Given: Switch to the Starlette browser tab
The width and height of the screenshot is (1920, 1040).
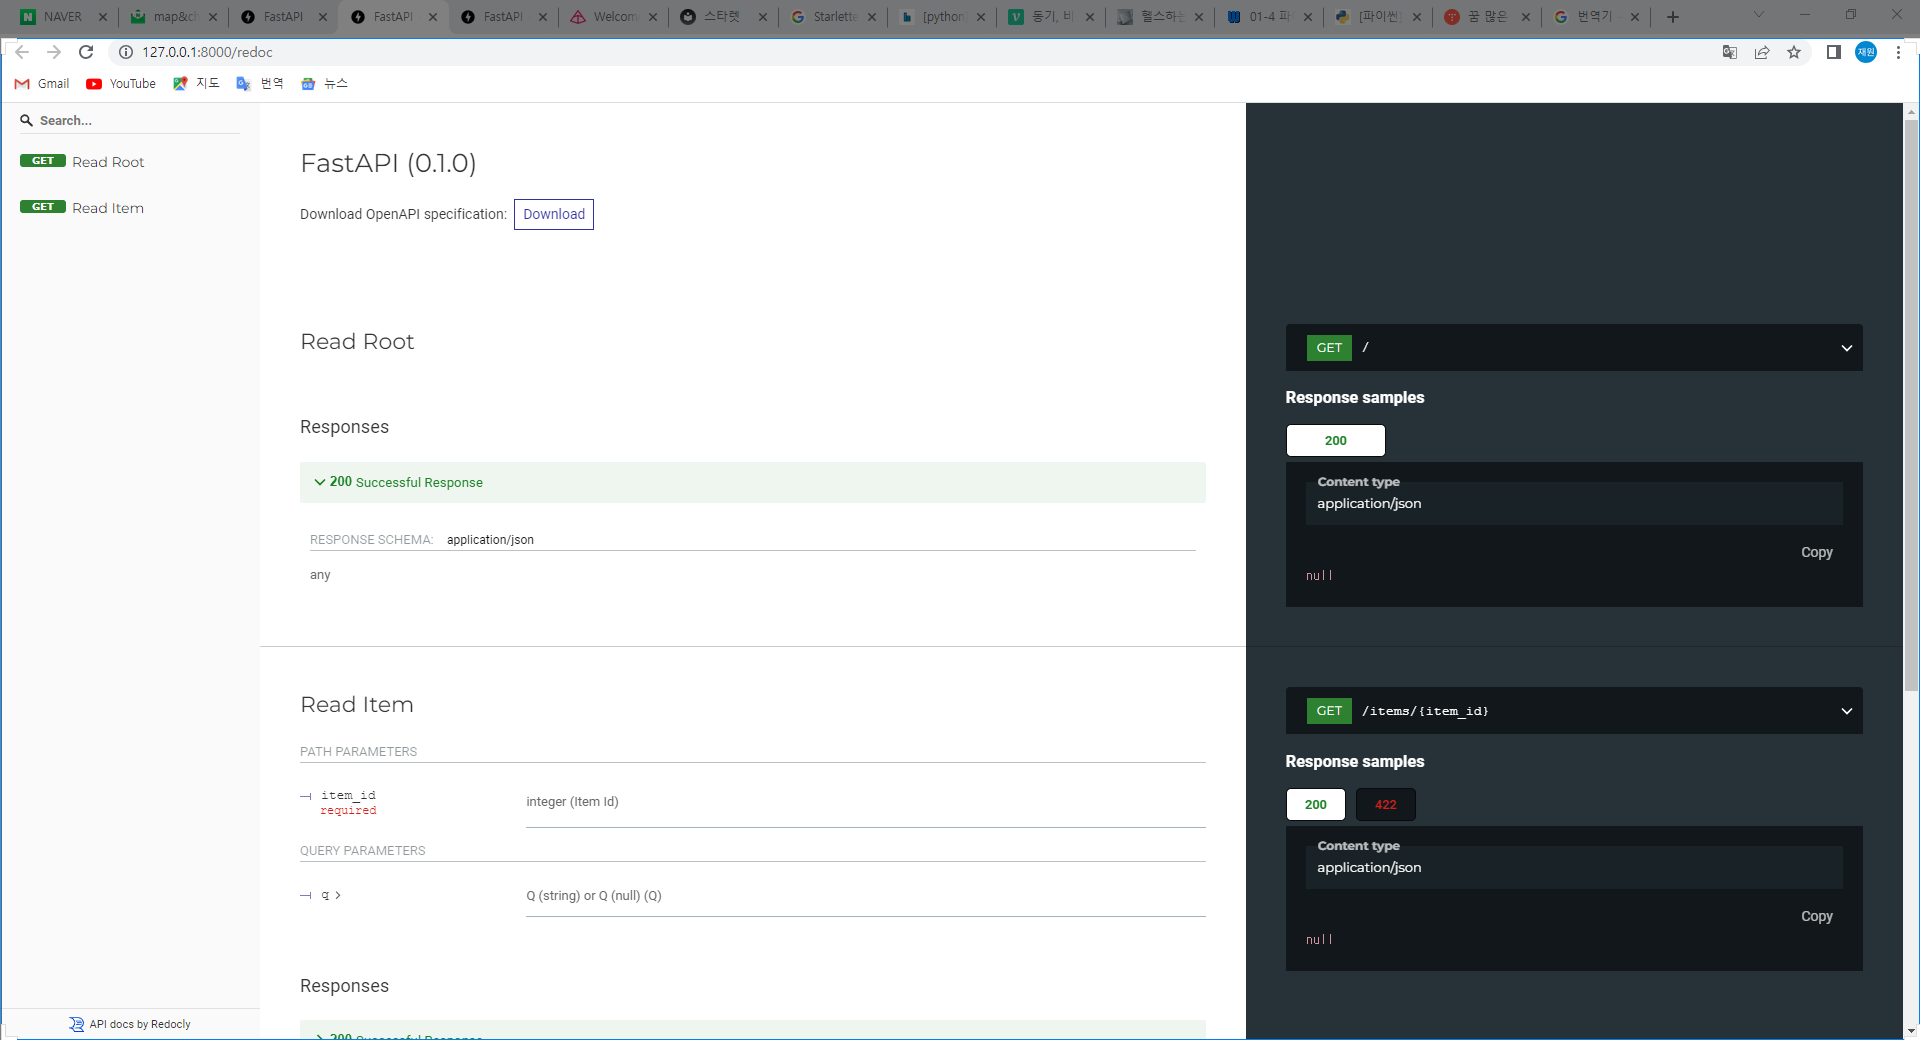Looking at the screenshot, I should click(831, 17).
